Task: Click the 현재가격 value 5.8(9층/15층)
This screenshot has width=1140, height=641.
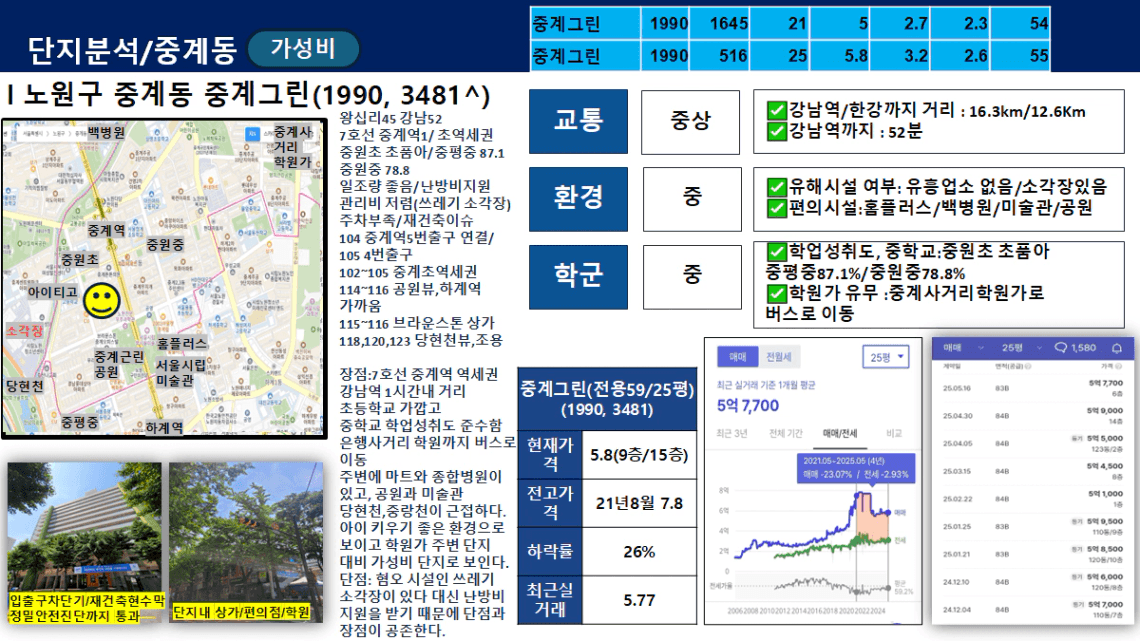Action: click(x=639, y=455)
